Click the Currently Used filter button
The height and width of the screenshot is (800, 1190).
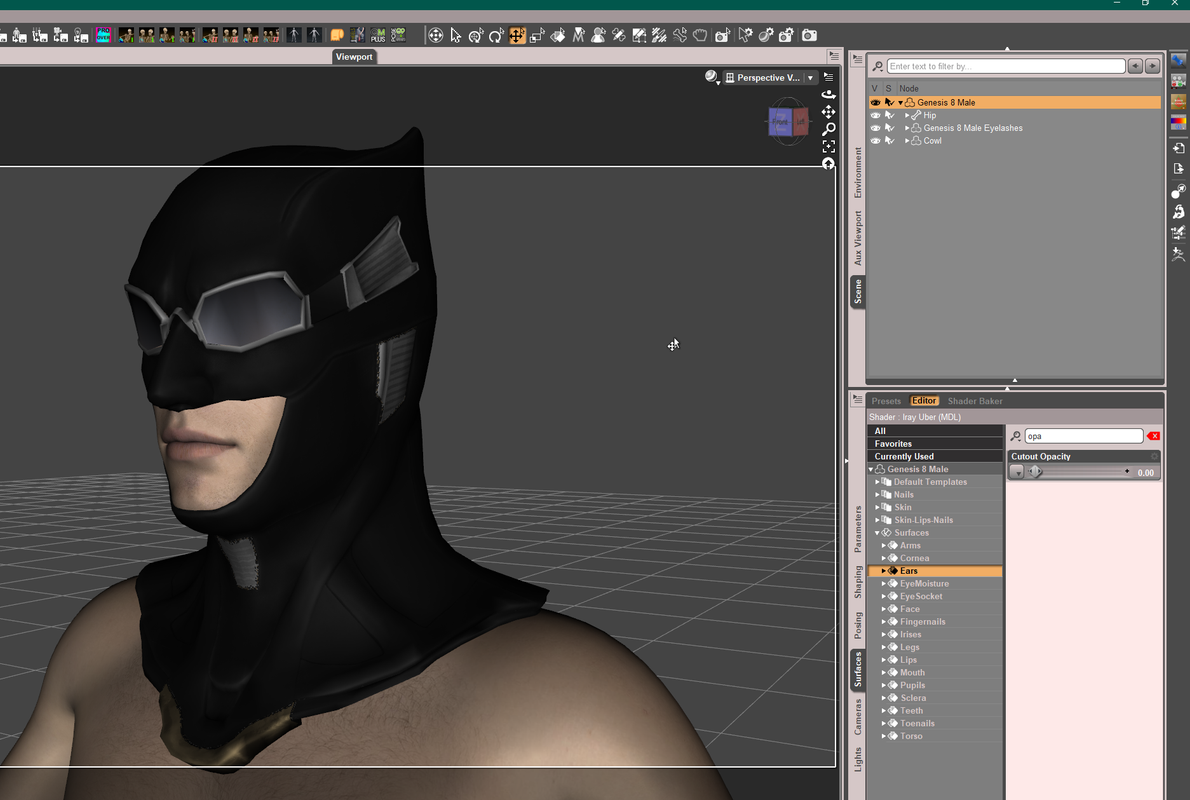[935, 456]
